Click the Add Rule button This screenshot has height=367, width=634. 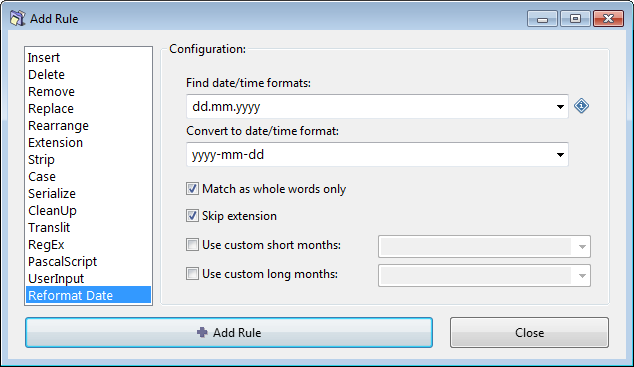[229, 332]
